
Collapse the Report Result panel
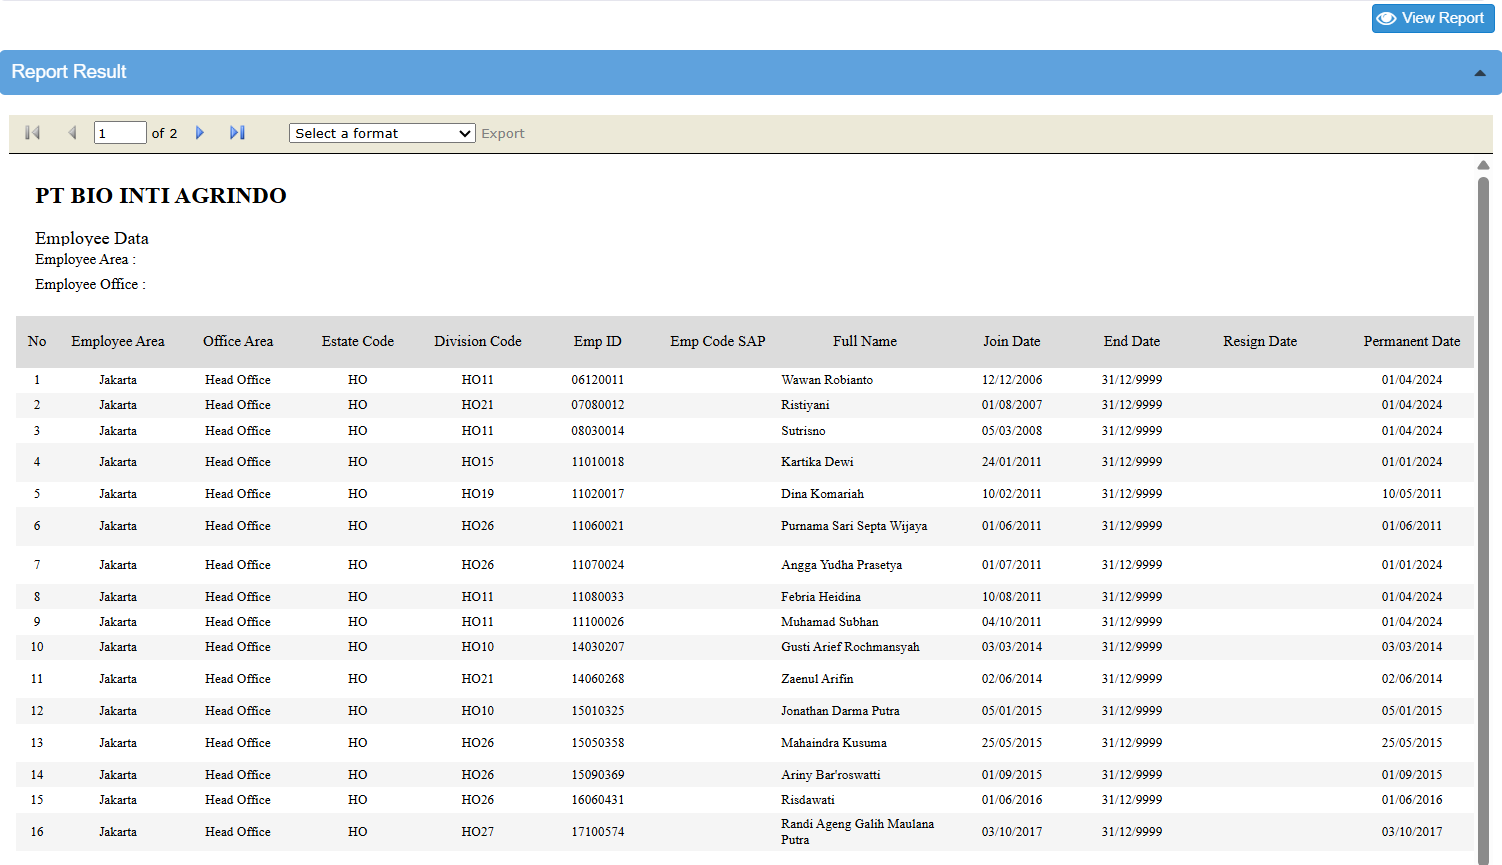pyautogui.click(x=1480, y=73)
